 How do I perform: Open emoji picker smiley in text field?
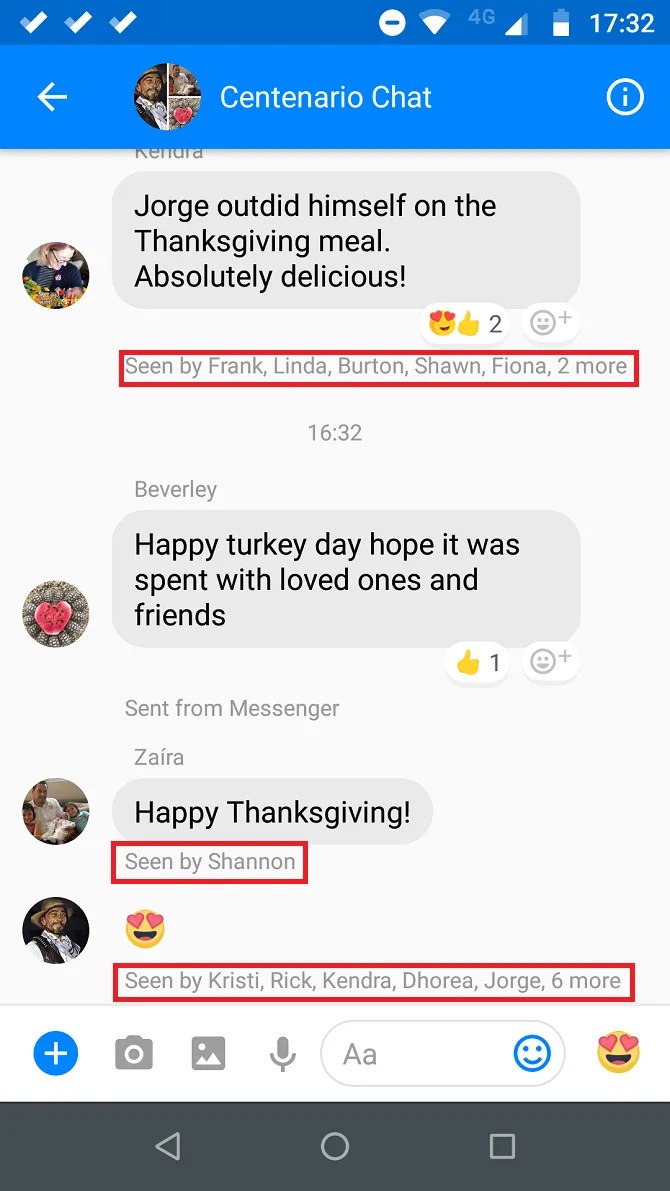pyautogui.click(x=533, y=1054)
